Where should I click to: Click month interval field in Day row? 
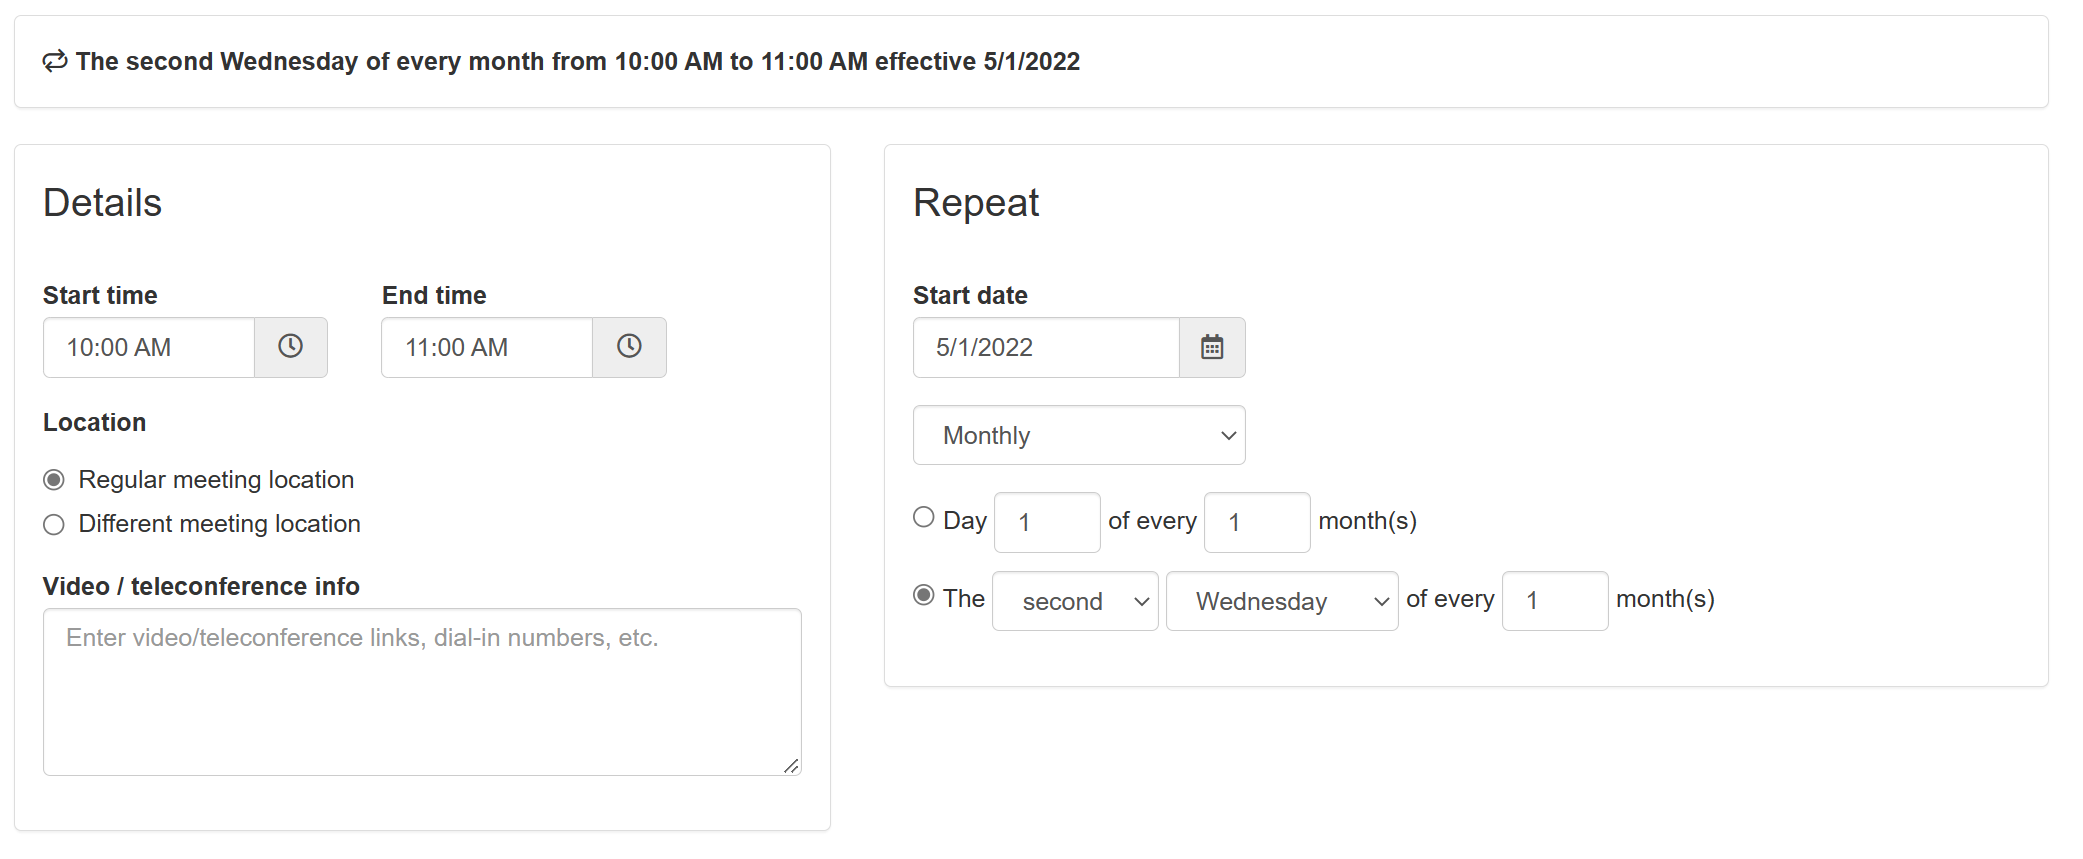1256,522
